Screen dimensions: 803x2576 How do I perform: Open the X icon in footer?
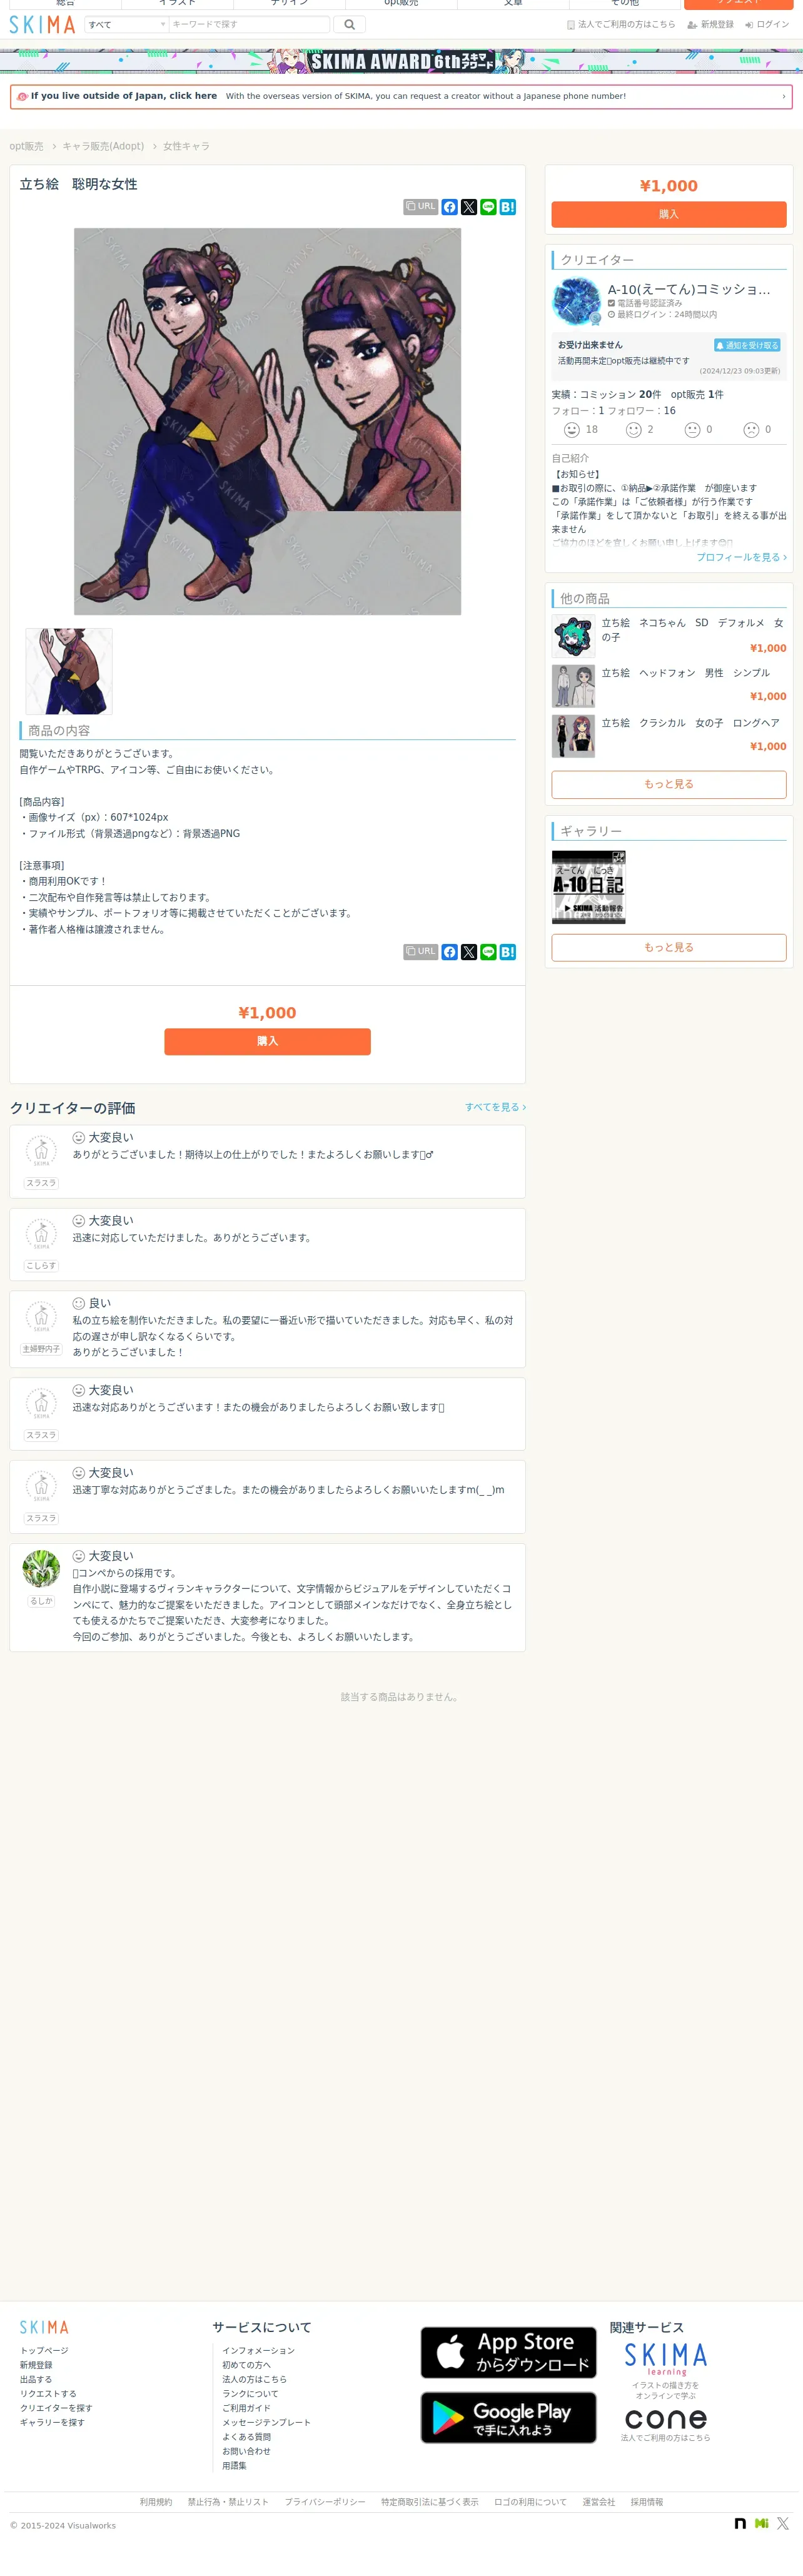click(783, 2524)
